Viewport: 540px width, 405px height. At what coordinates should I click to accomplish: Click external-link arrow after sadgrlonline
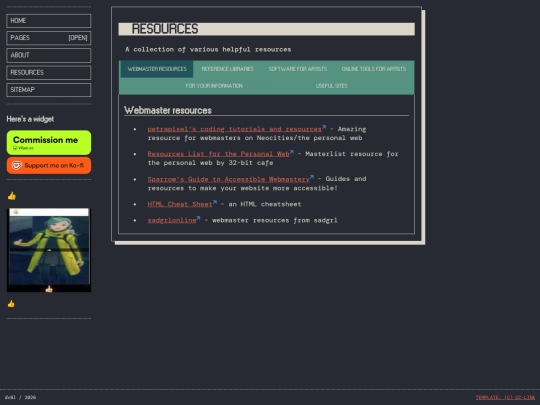coord(198,218)
